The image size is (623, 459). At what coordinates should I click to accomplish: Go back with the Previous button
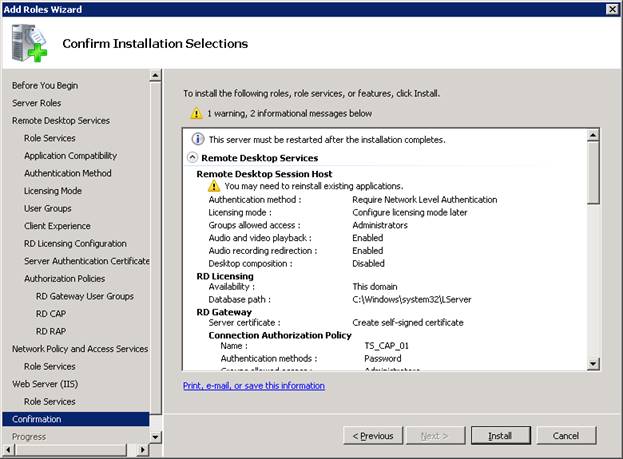click(369, 436)
